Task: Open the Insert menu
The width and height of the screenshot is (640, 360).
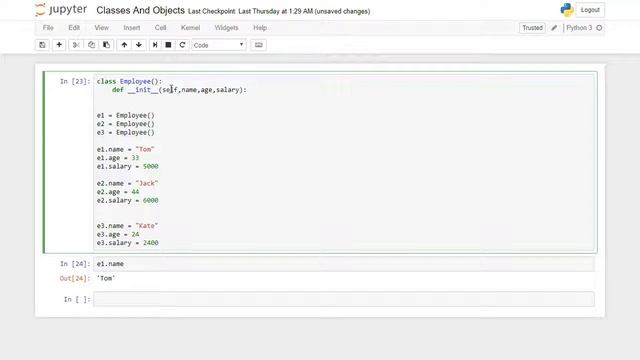Action: (x=131, y=28)
